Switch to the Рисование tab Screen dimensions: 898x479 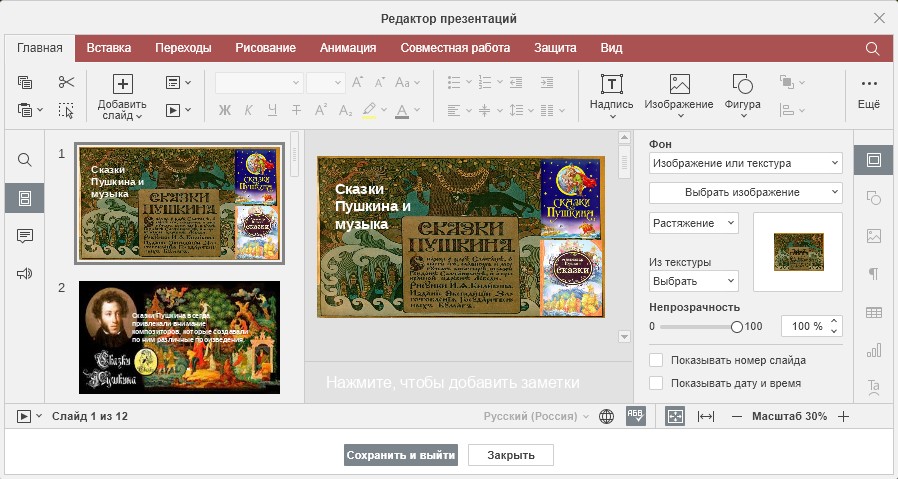tap(265, 48)
